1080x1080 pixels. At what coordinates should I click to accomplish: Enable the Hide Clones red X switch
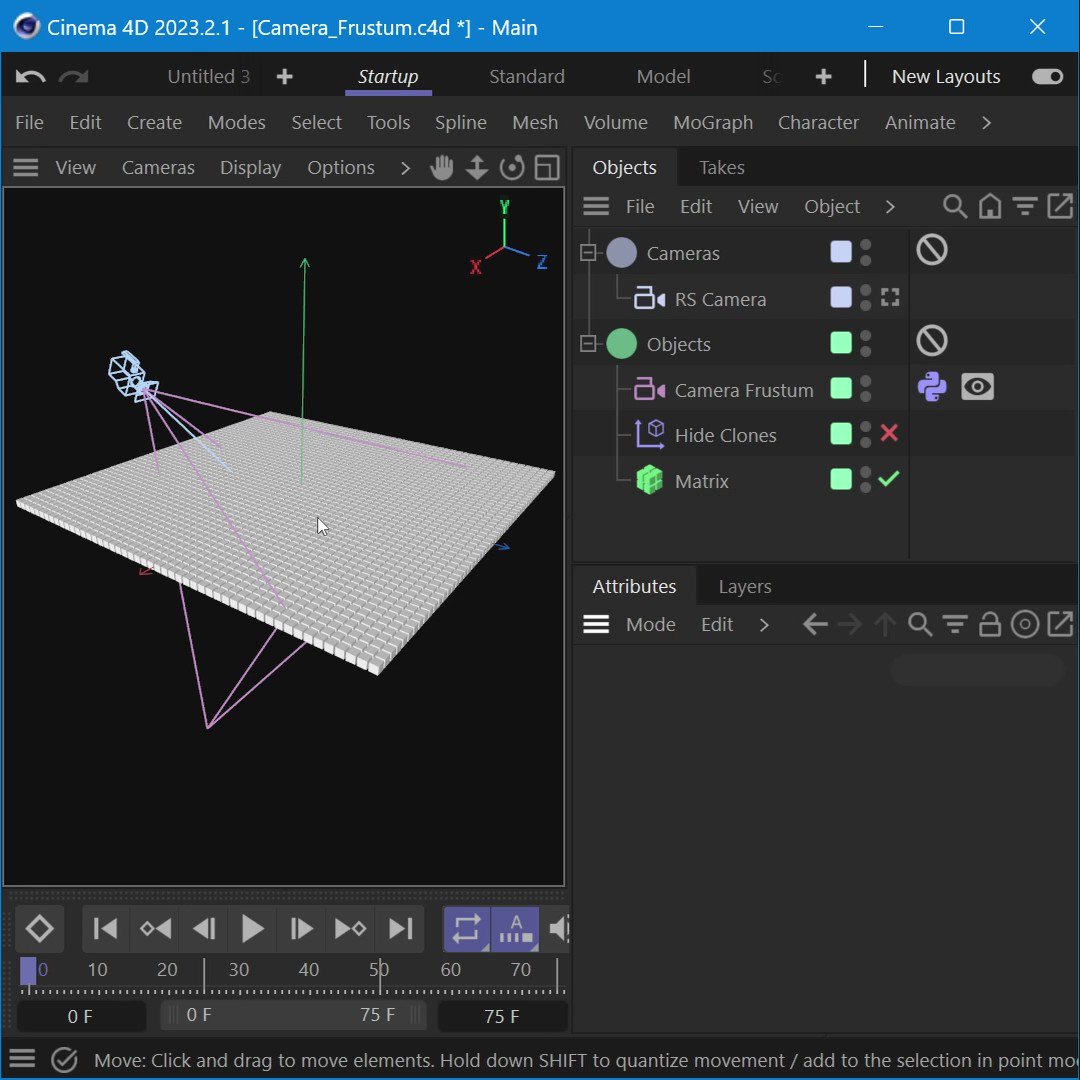(x=889, y=433)
